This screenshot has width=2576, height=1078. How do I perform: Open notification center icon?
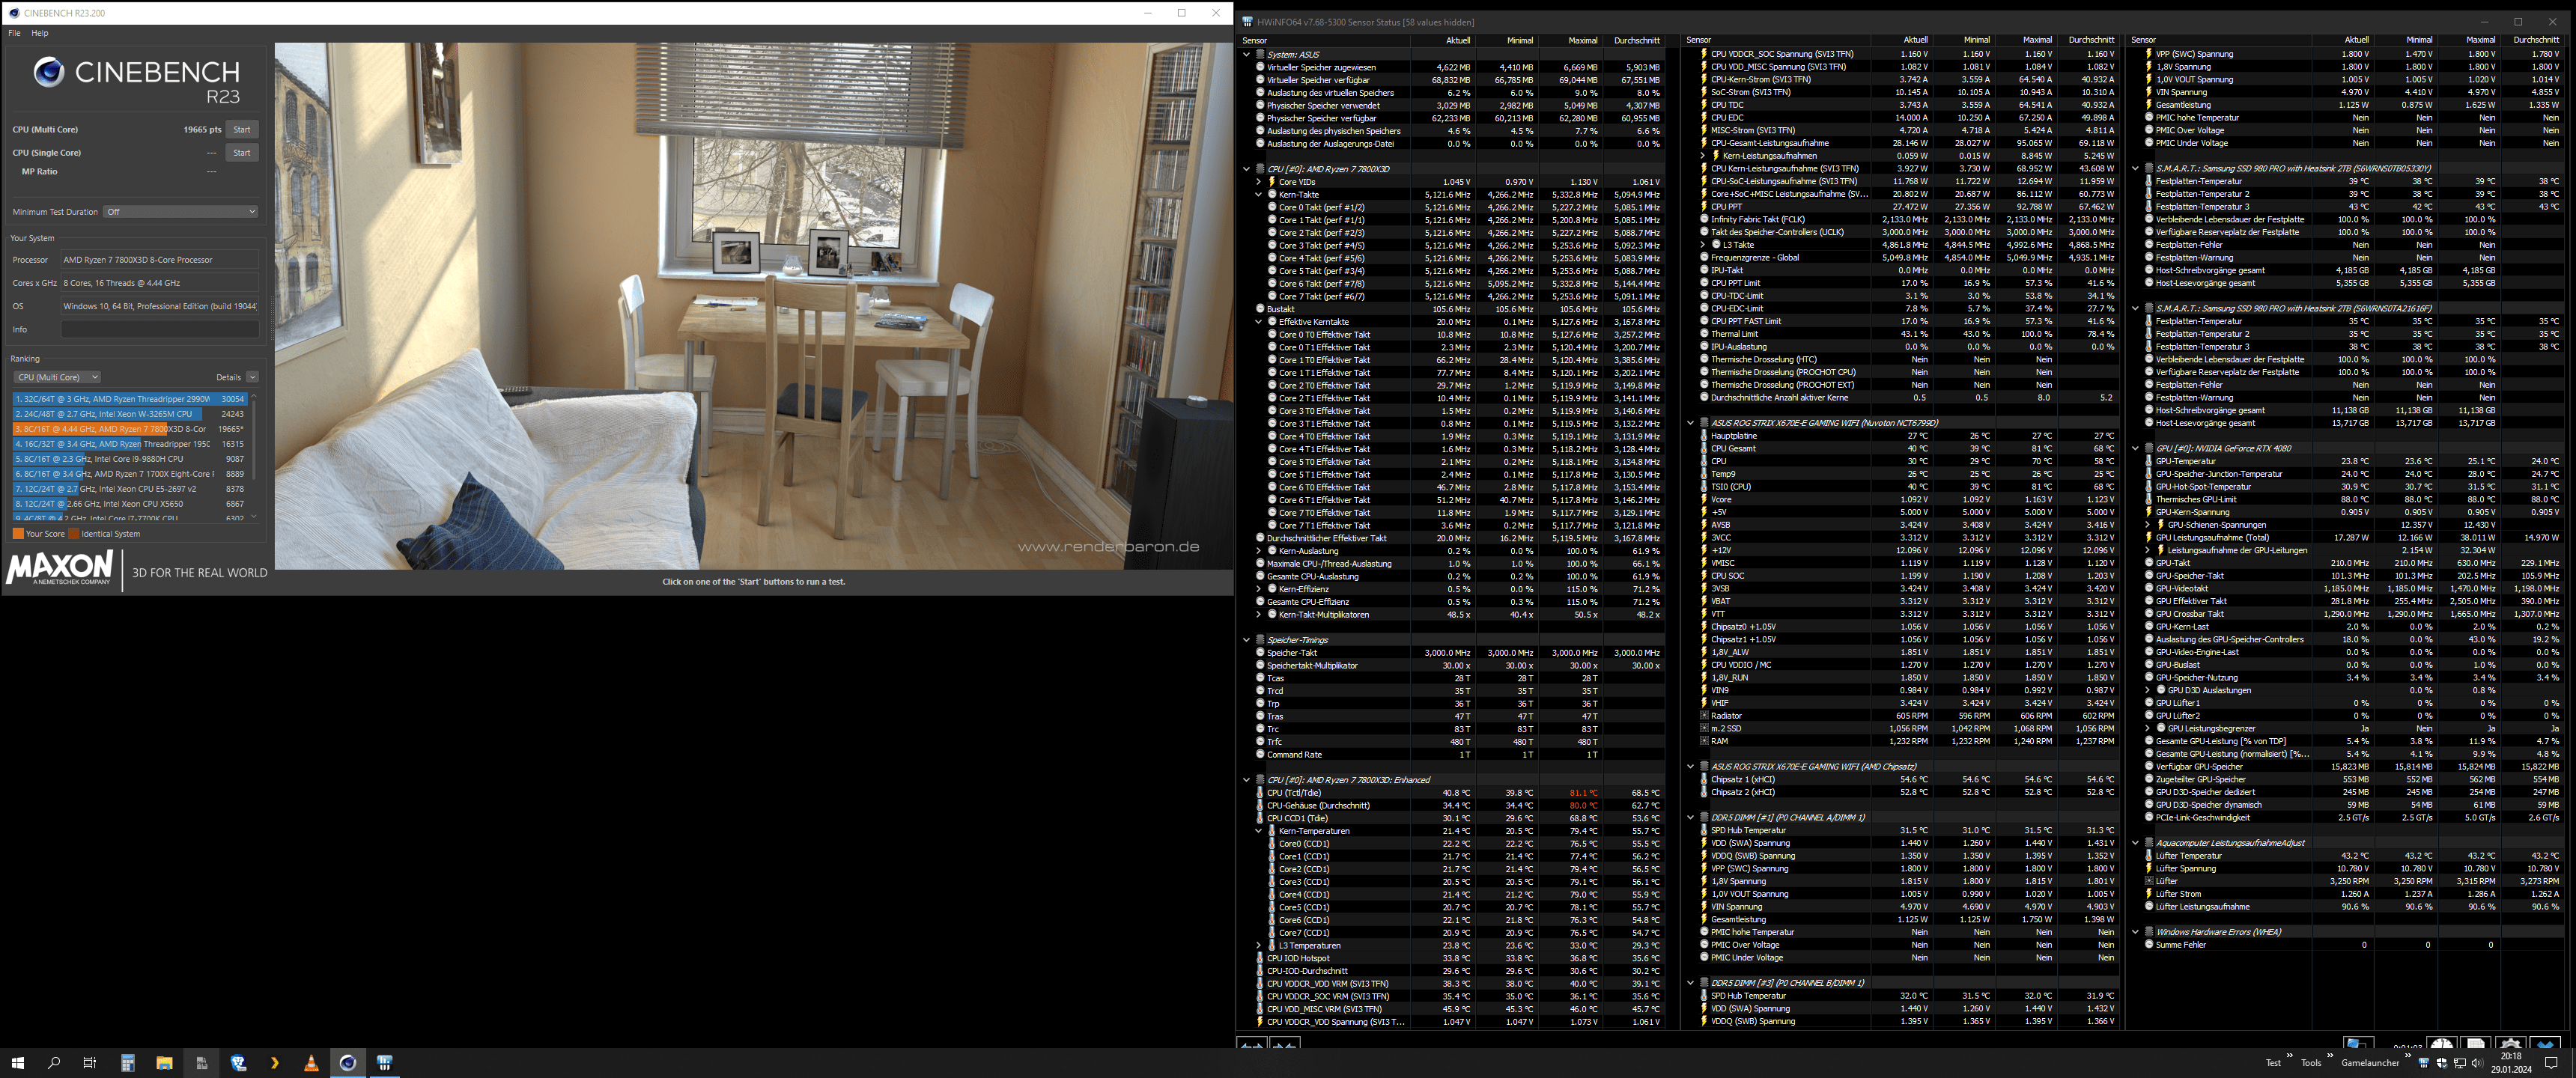2551,1063
